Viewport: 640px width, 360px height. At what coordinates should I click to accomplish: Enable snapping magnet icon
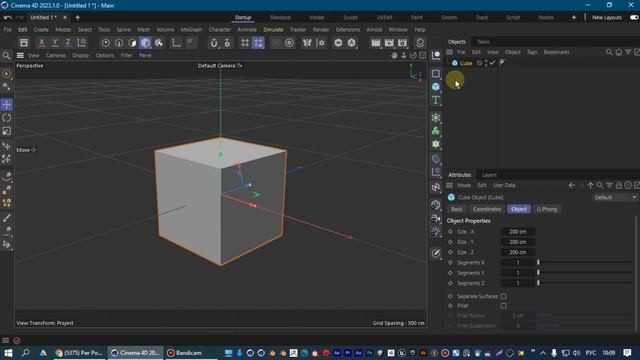click(213, 42)
